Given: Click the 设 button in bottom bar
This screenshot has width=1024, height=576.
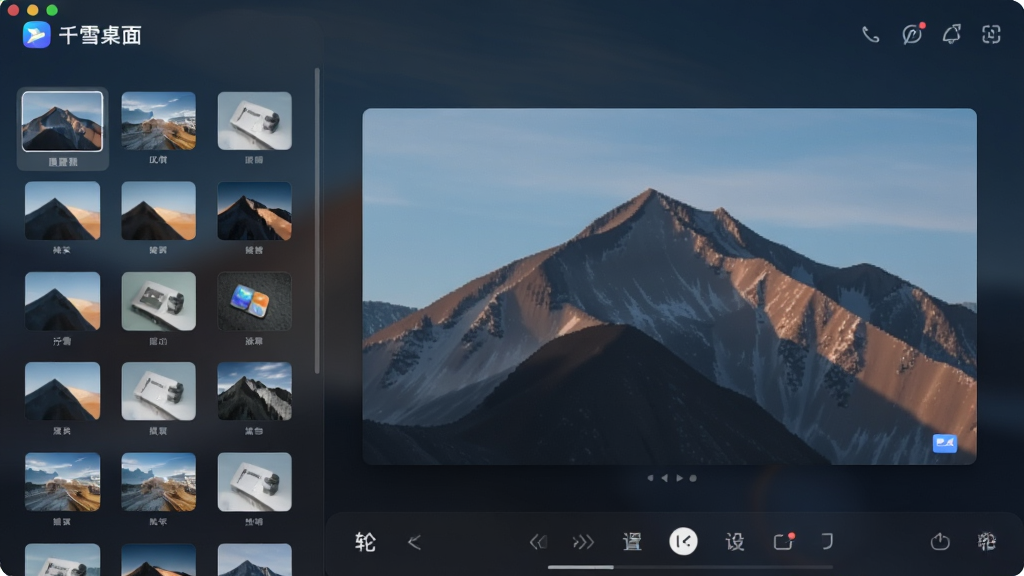Looking at the screenshot, I should 735,541.
